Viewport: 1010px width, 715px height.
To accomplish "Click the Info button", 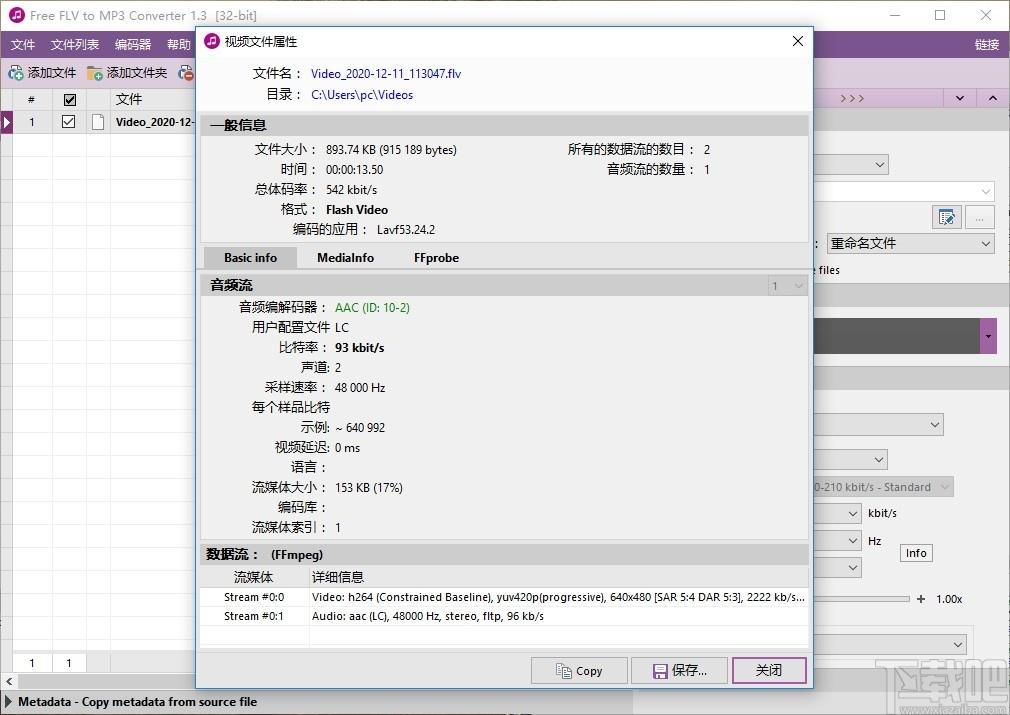I will [916, 553].
